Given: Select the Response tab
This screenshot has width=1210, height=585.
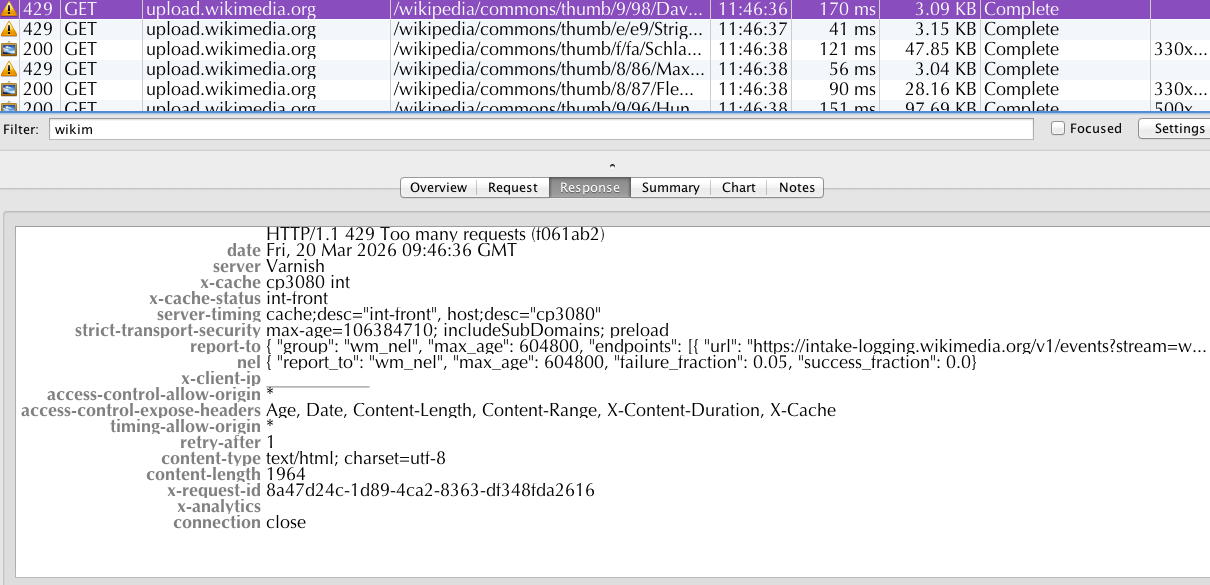Looking at the screenshot, I should (590, 187).
